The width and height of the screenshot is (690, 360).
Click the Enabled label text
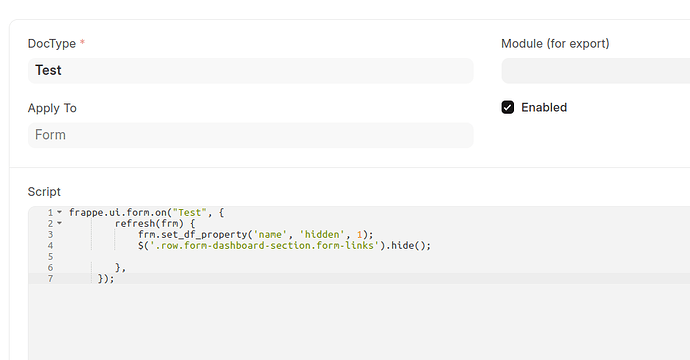pos(544,107)
